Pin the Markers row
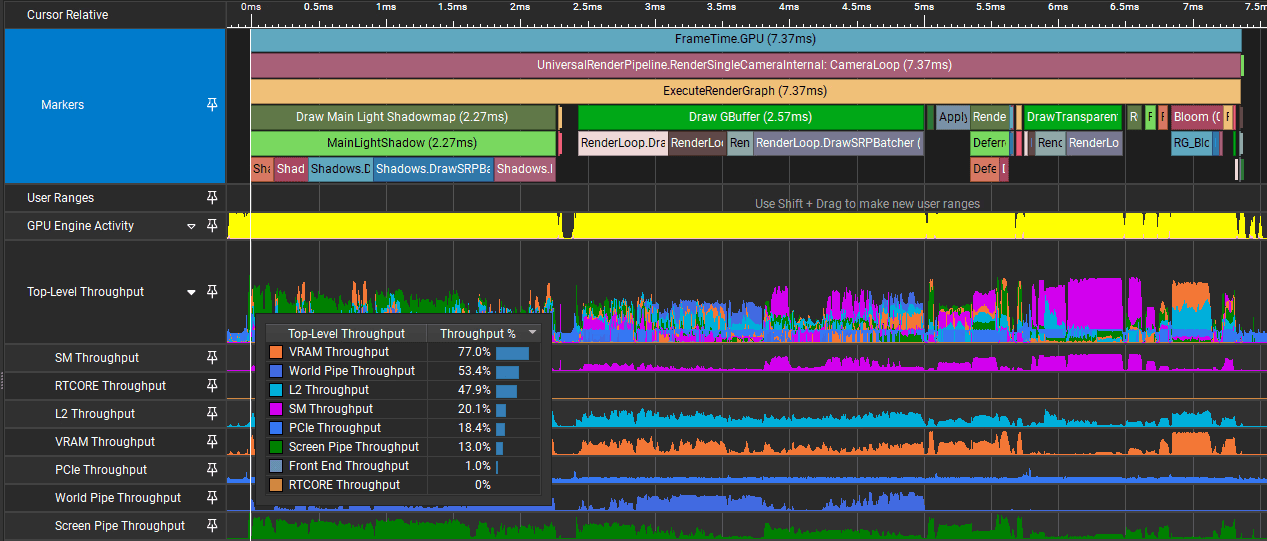 tap(212, 105)
